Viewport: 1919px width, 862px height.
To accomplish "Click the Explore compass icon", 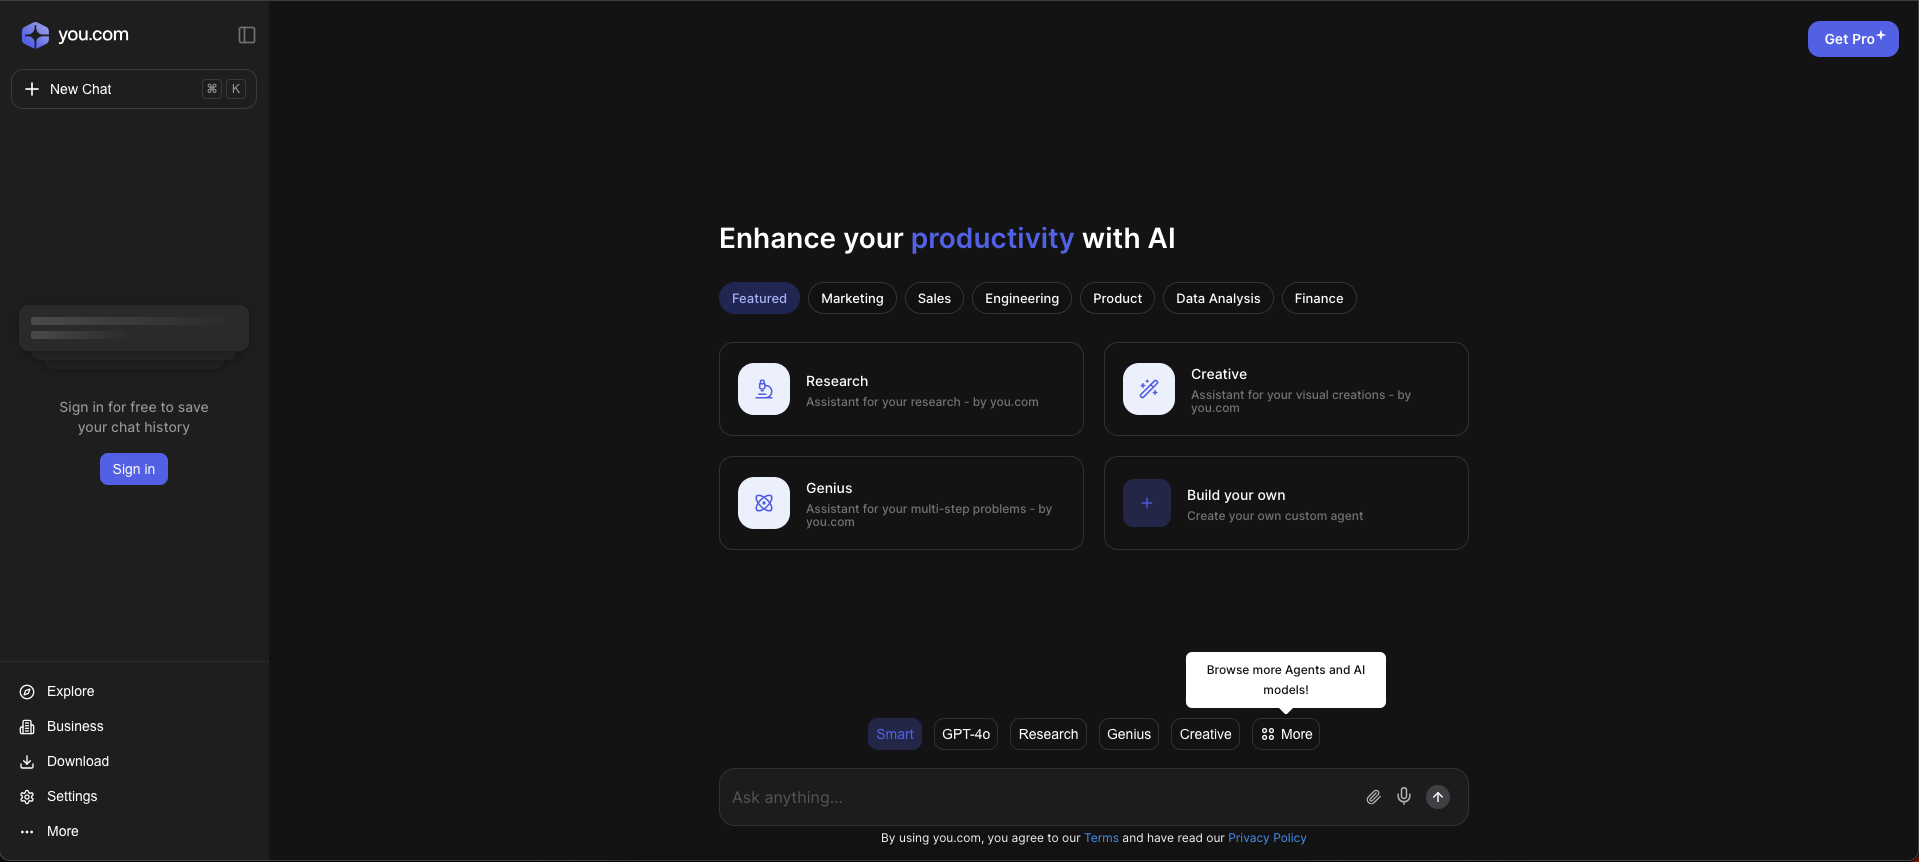I will pos(27,692).
